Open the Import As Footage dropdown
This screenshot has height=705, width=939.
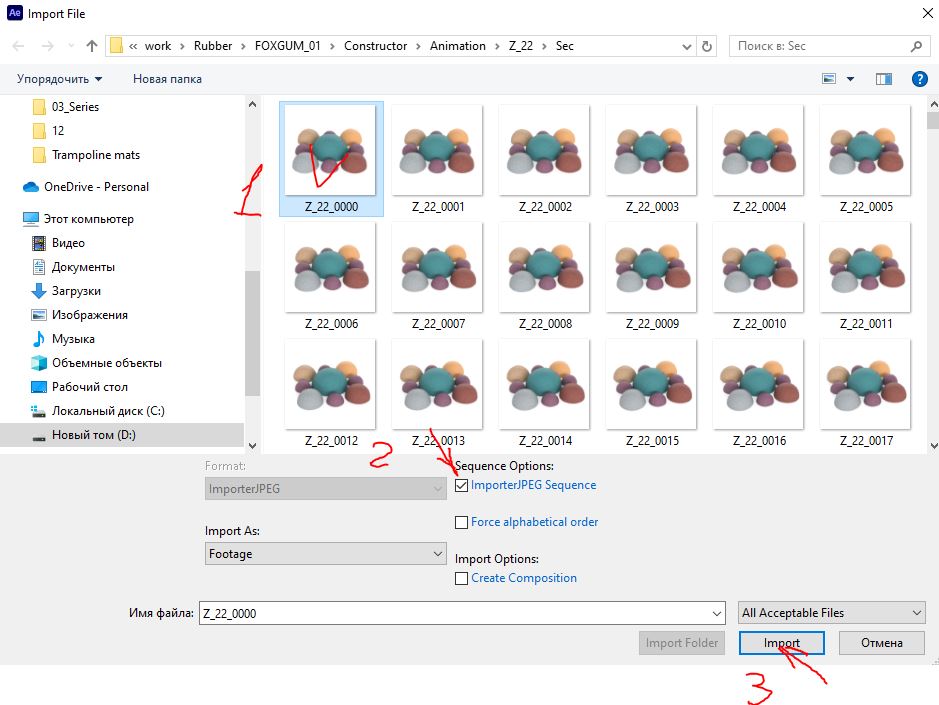[326, 553]
